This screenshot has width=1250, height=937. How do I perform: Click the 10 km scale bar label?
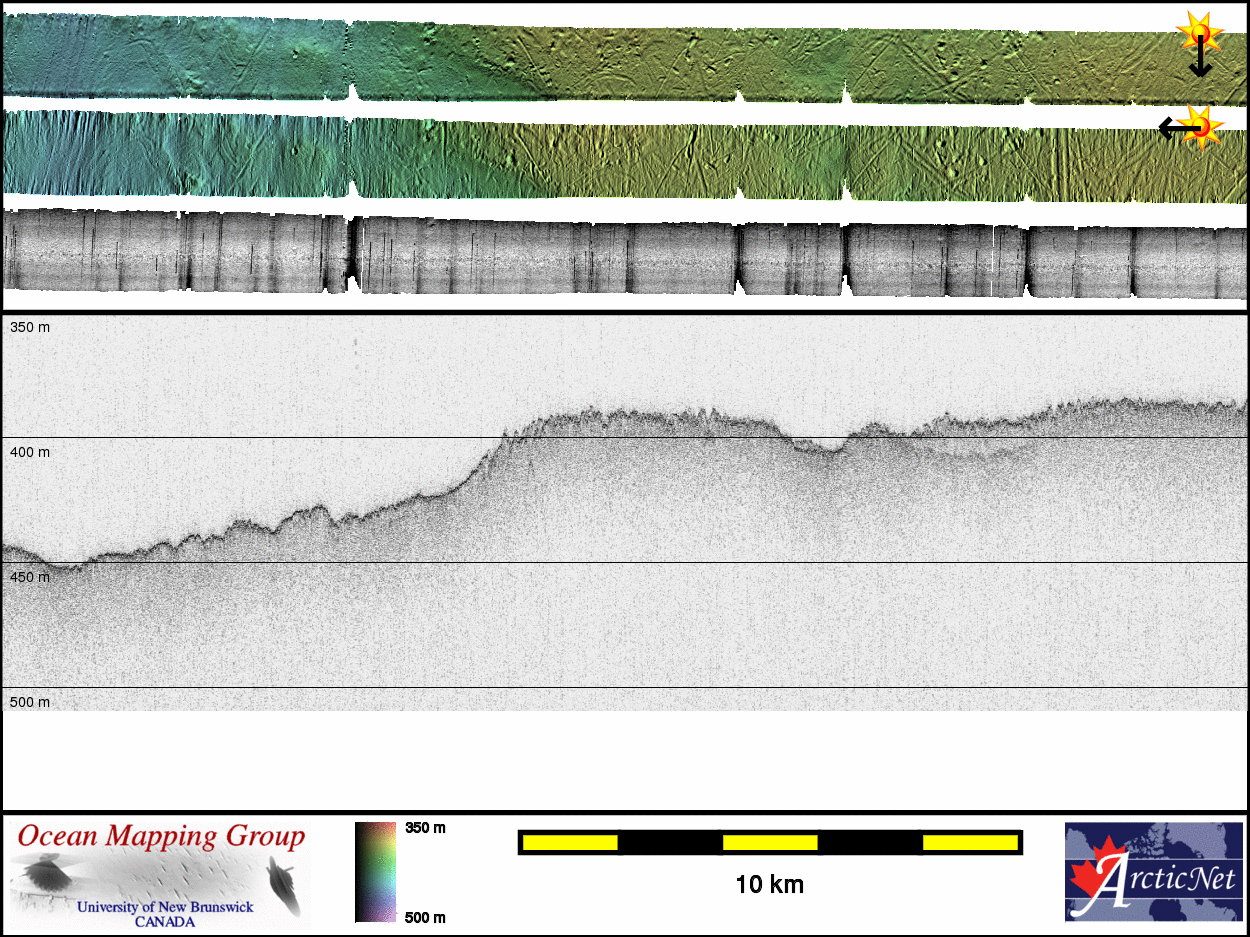(x=769, y=884)
